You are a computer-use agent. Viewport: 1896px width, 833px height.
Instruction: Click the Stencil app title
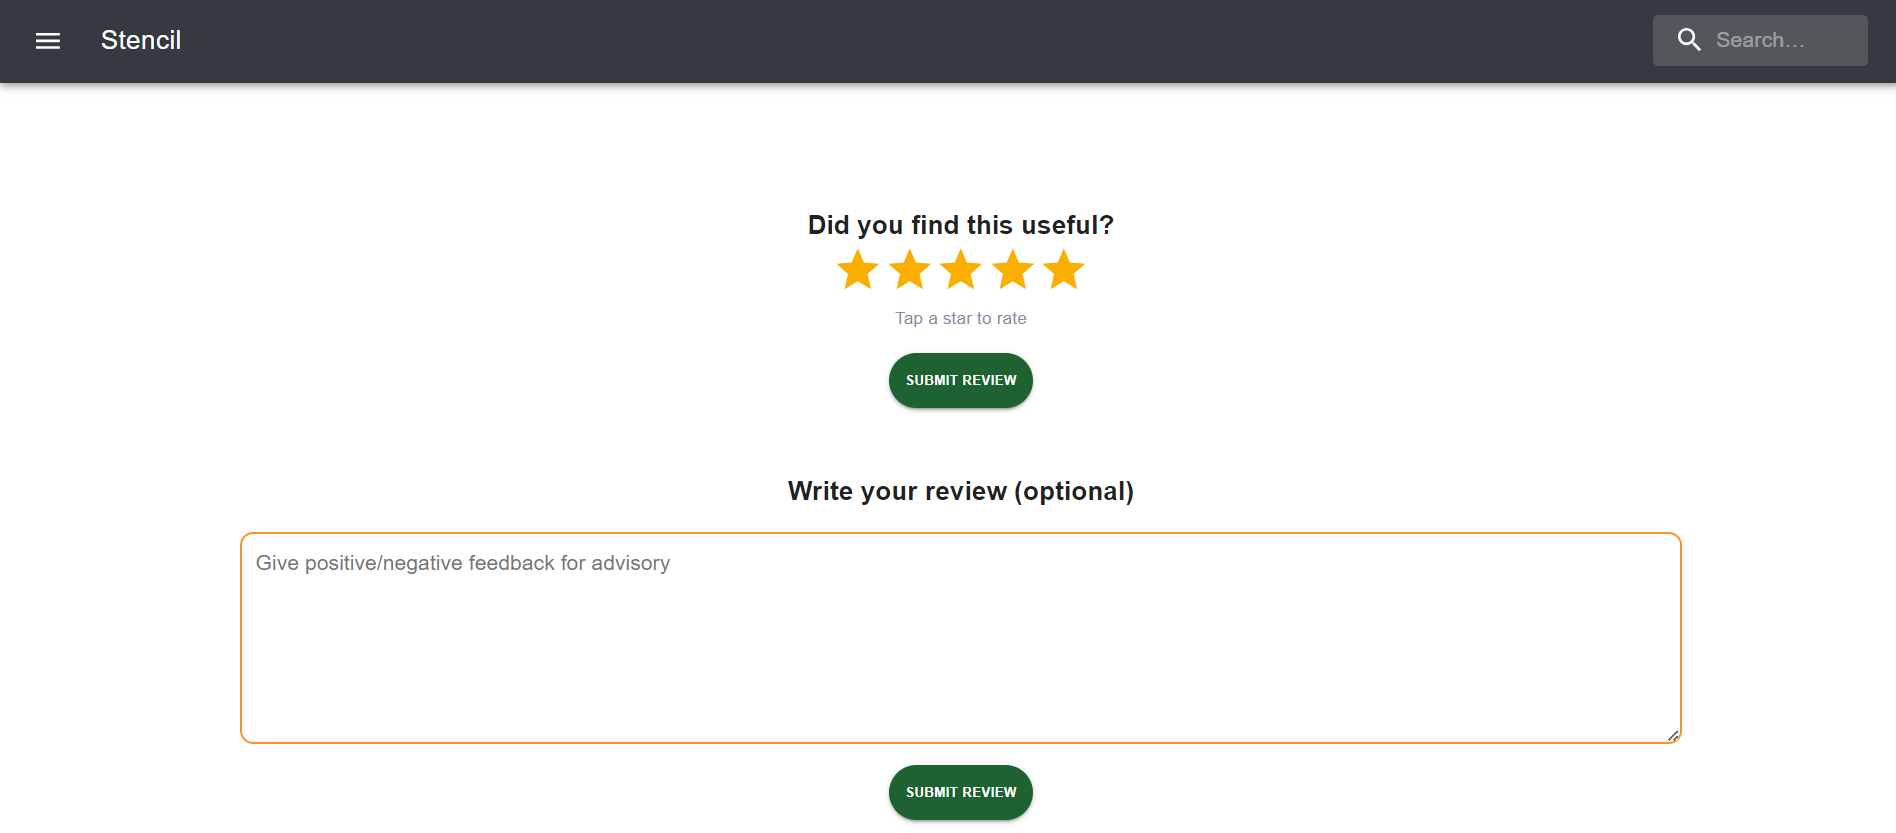pyautogui.click(x=140, y=40)
